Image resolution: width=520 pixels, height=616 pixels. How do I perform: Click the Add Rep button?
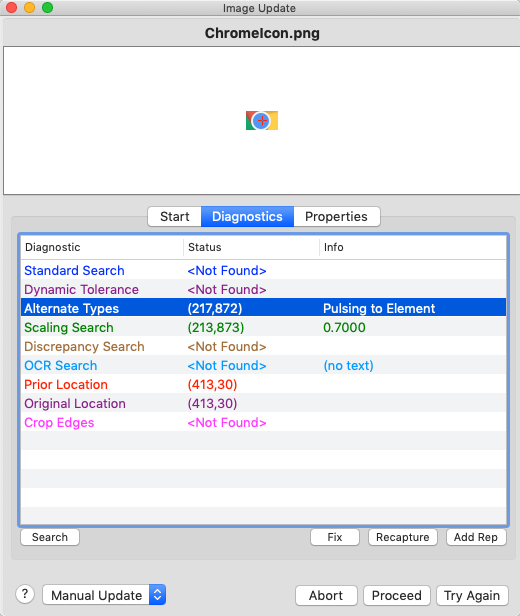tap(476, 537)
